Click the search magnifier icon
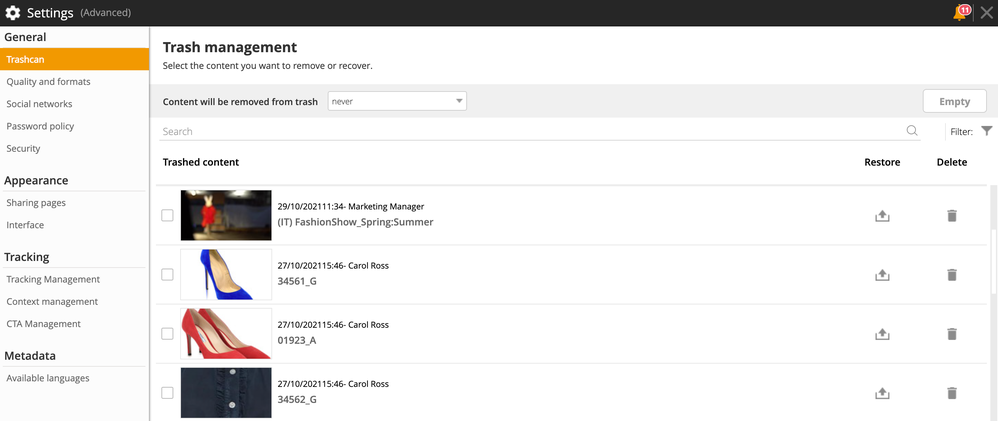This screenshot has height=421, width=998. point(912,131)
